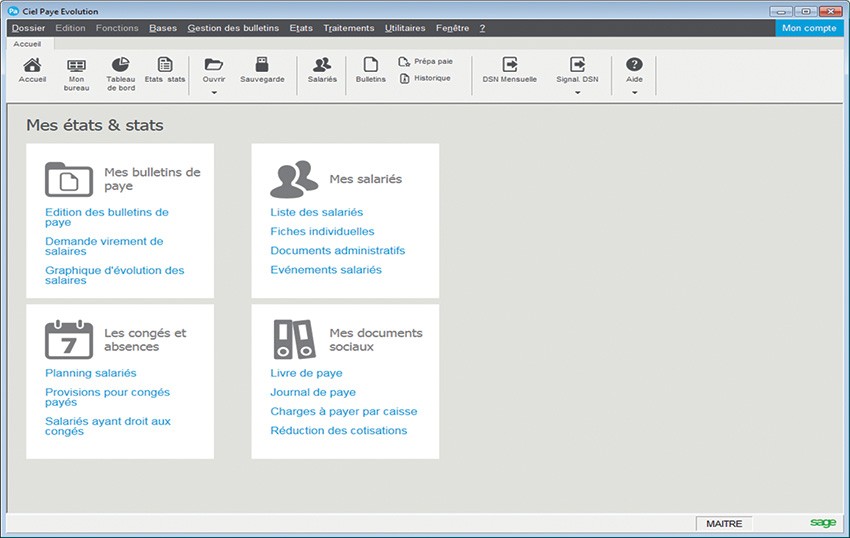Open the Salariés toolbar icon
The height and width of the screenshot is (538, 850).
click(322, 69)
